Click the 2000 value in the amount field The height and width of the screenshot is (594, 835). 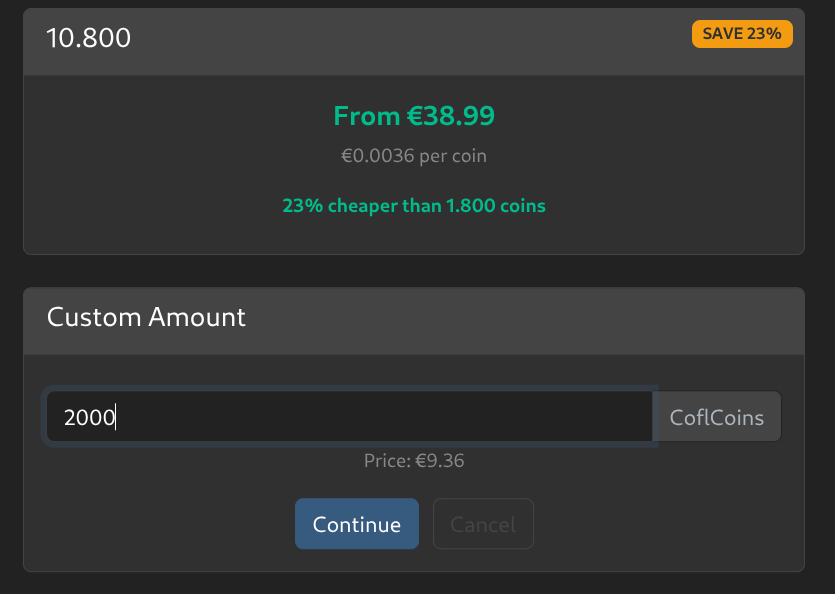90,417
